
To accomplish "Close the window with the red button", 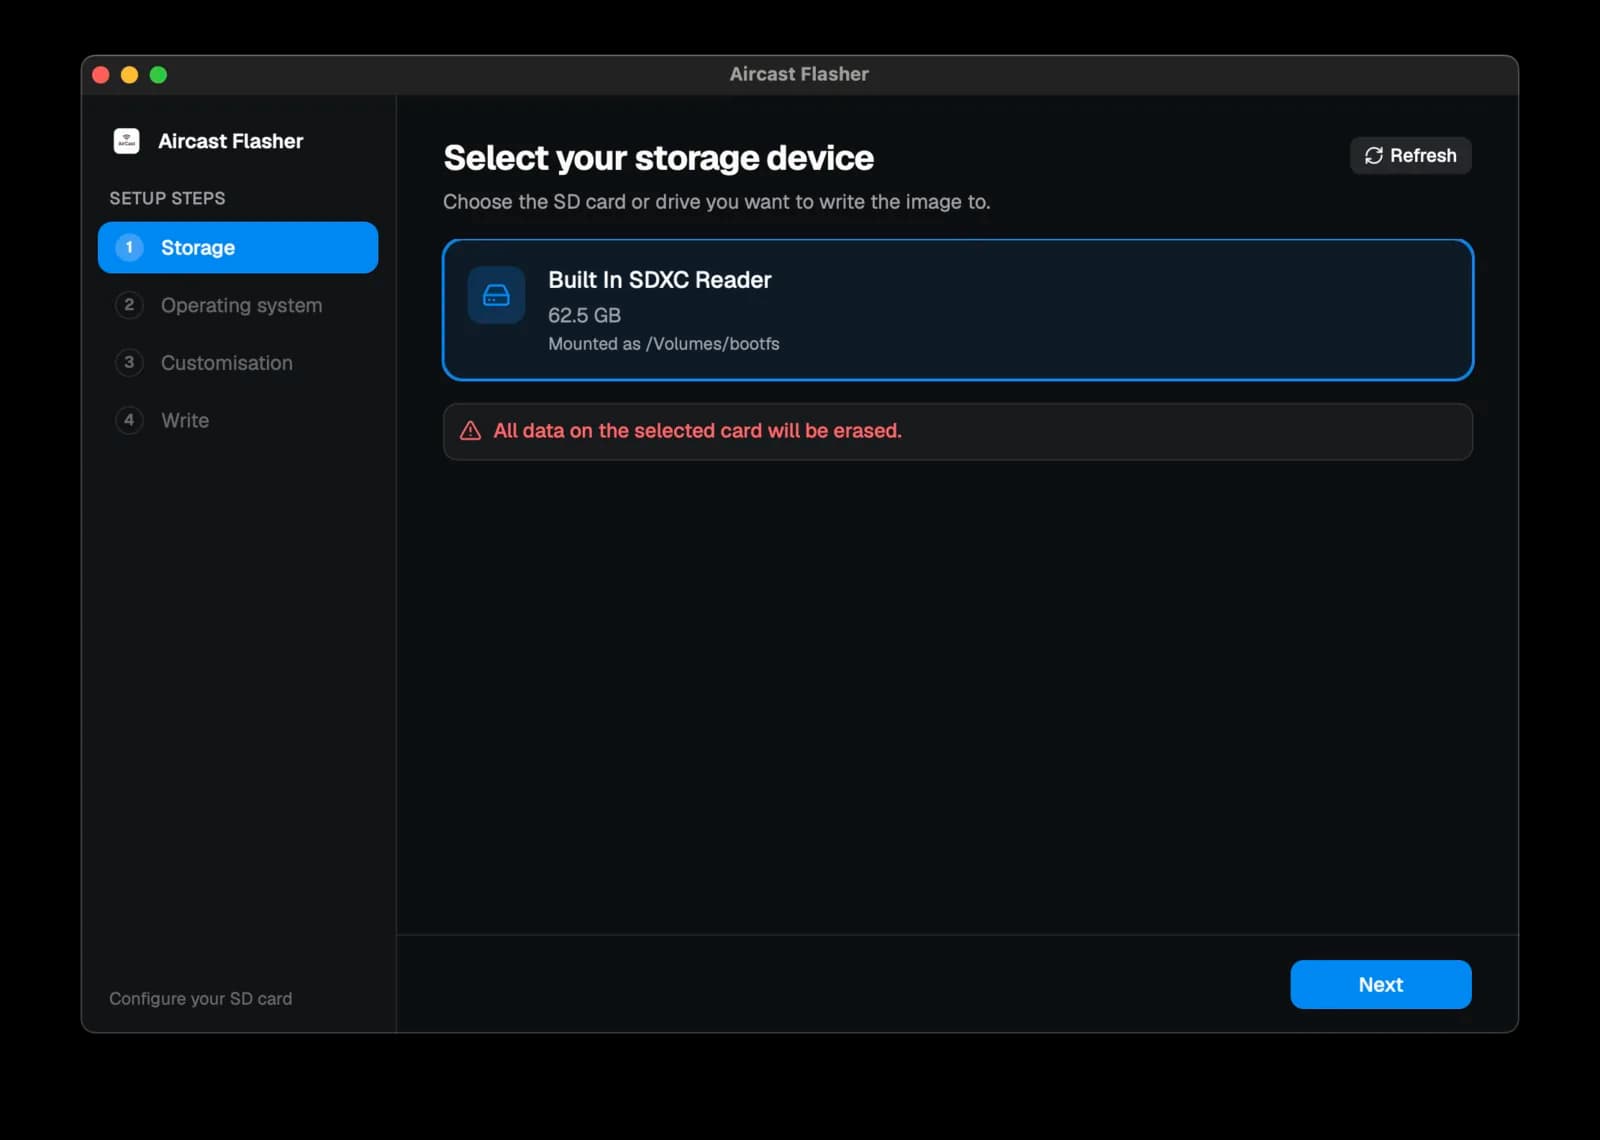I will coord(101,74).
